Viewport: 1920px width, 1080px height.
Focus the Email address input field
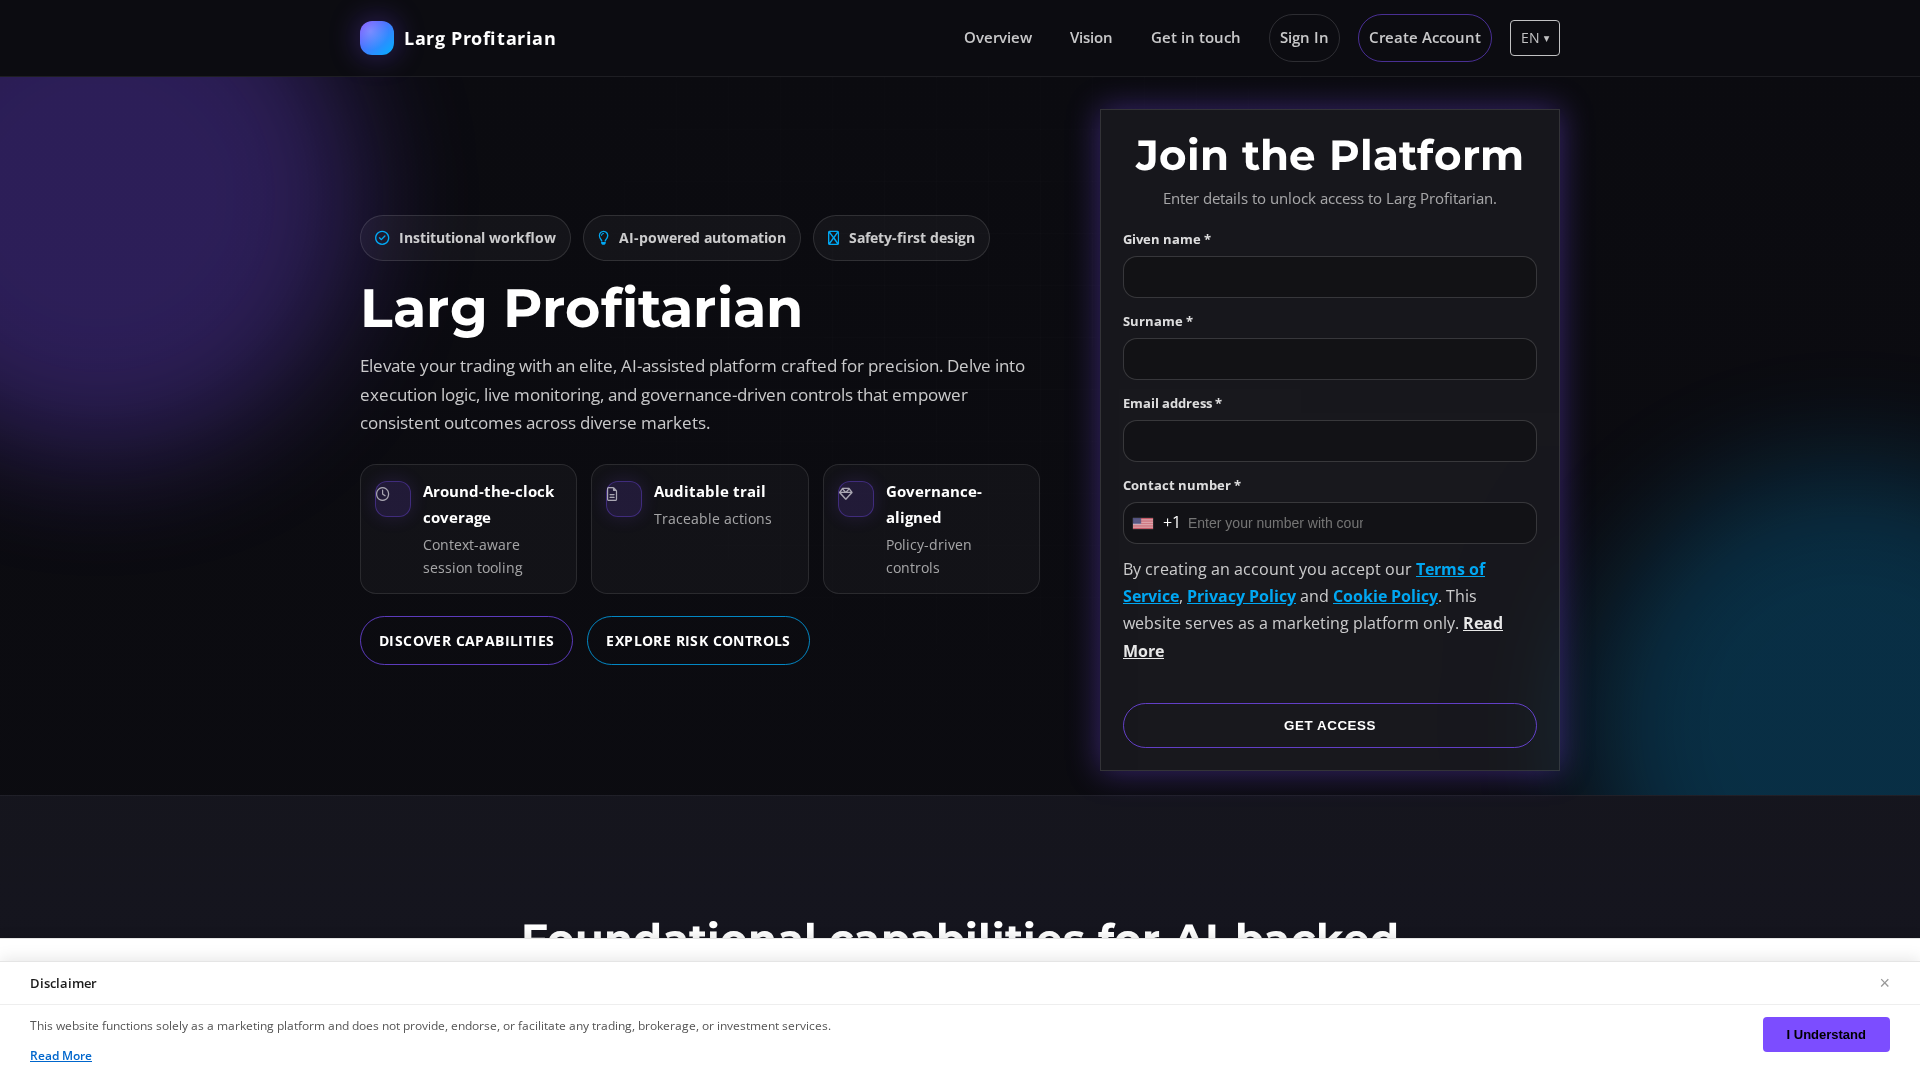[x=1330, y=441]
